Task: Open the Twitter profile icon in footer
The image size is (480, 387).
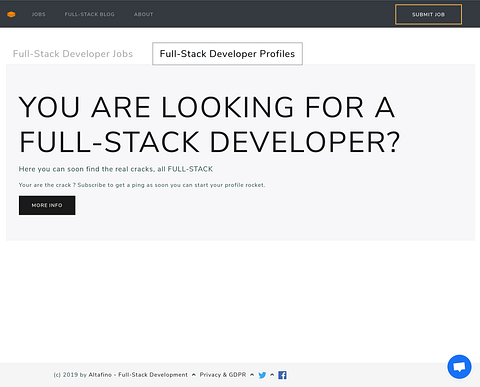Action: point(262,375)
